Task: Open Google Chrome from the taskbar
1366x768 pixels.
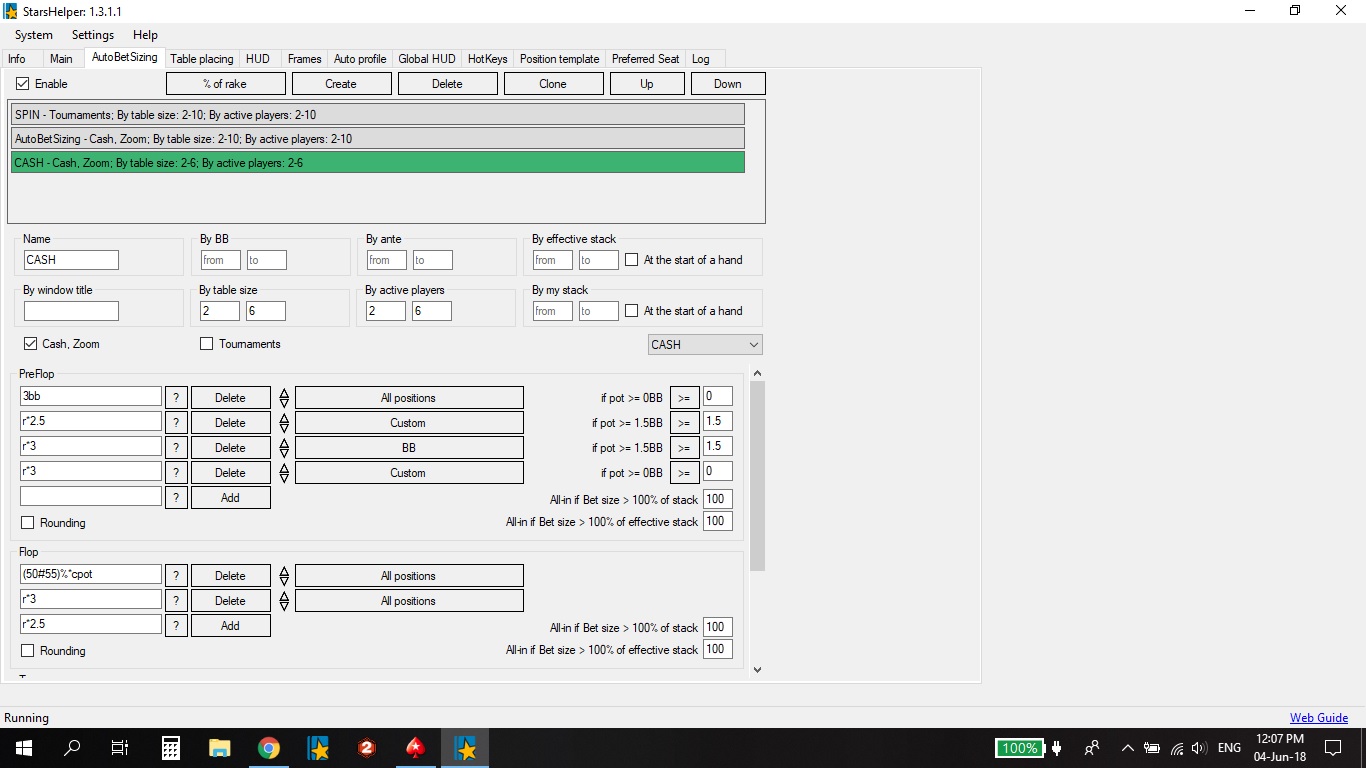Action: 269,748
